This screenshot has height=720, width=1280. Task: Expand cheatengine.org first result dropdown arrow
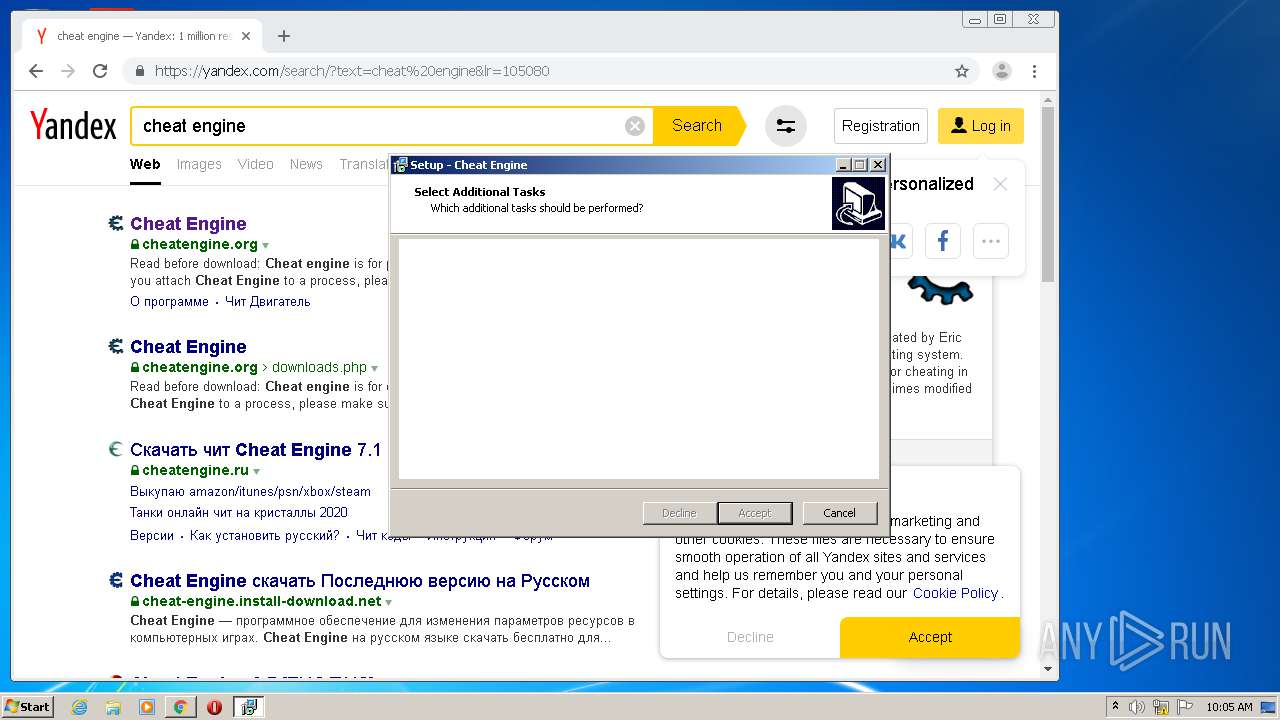point(265,245)
